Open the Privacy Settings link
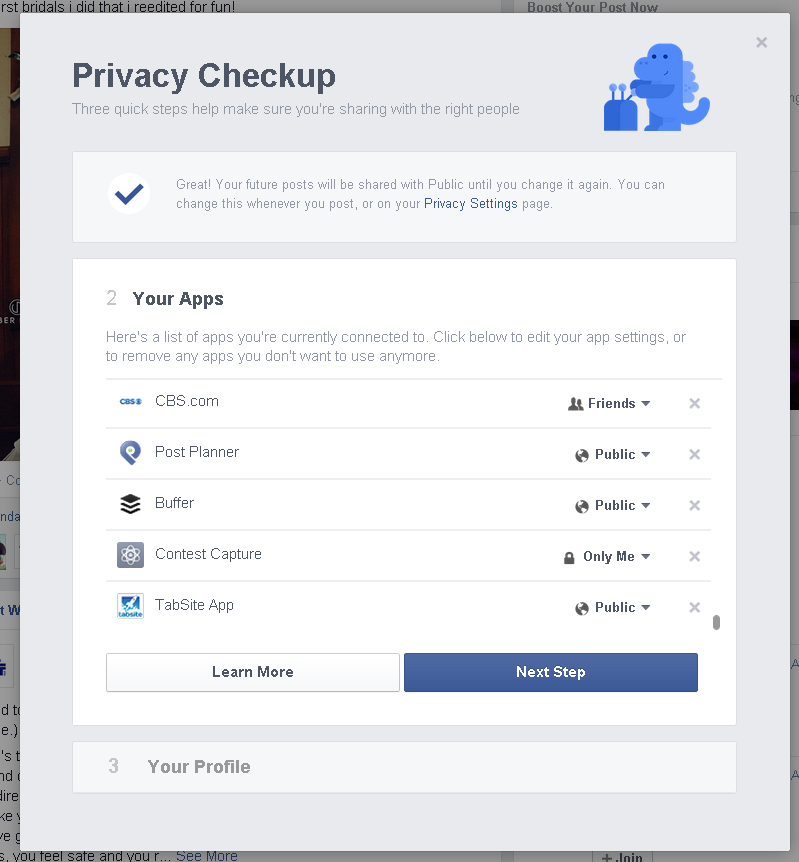799x862 pixels. (x=471, y=204)
